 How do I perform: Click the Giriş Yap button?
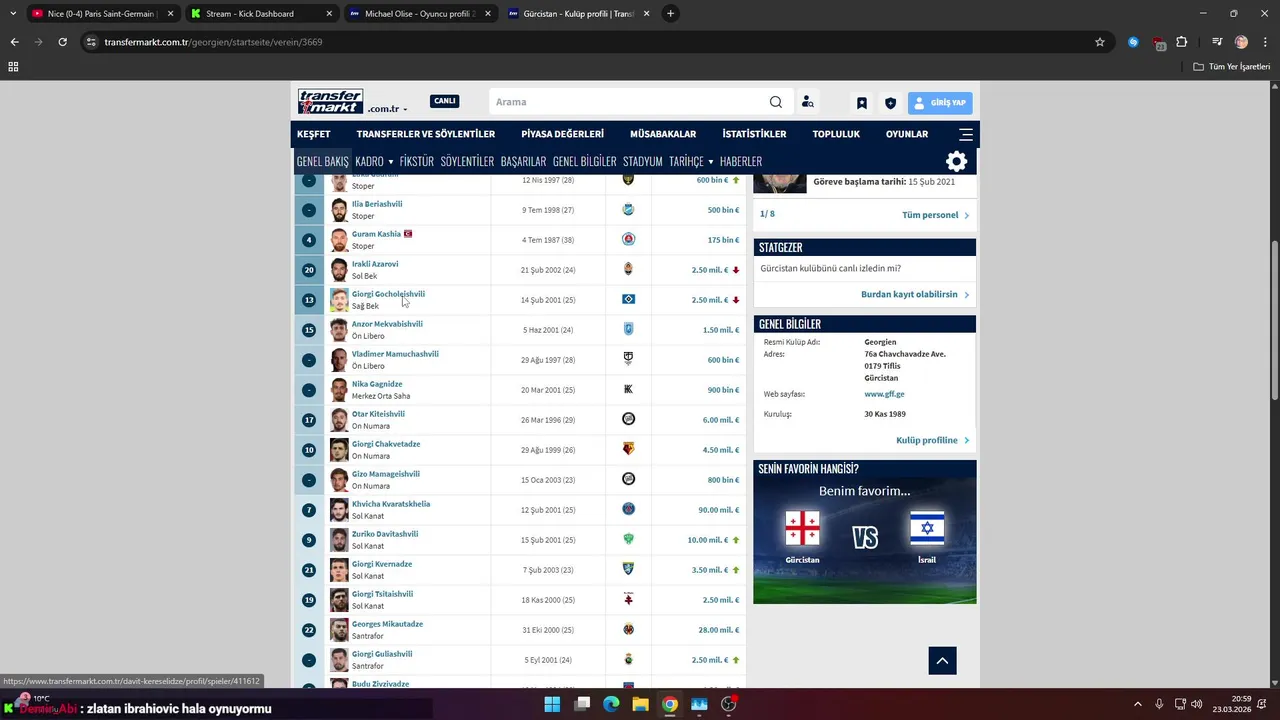(x=940, y=103)
